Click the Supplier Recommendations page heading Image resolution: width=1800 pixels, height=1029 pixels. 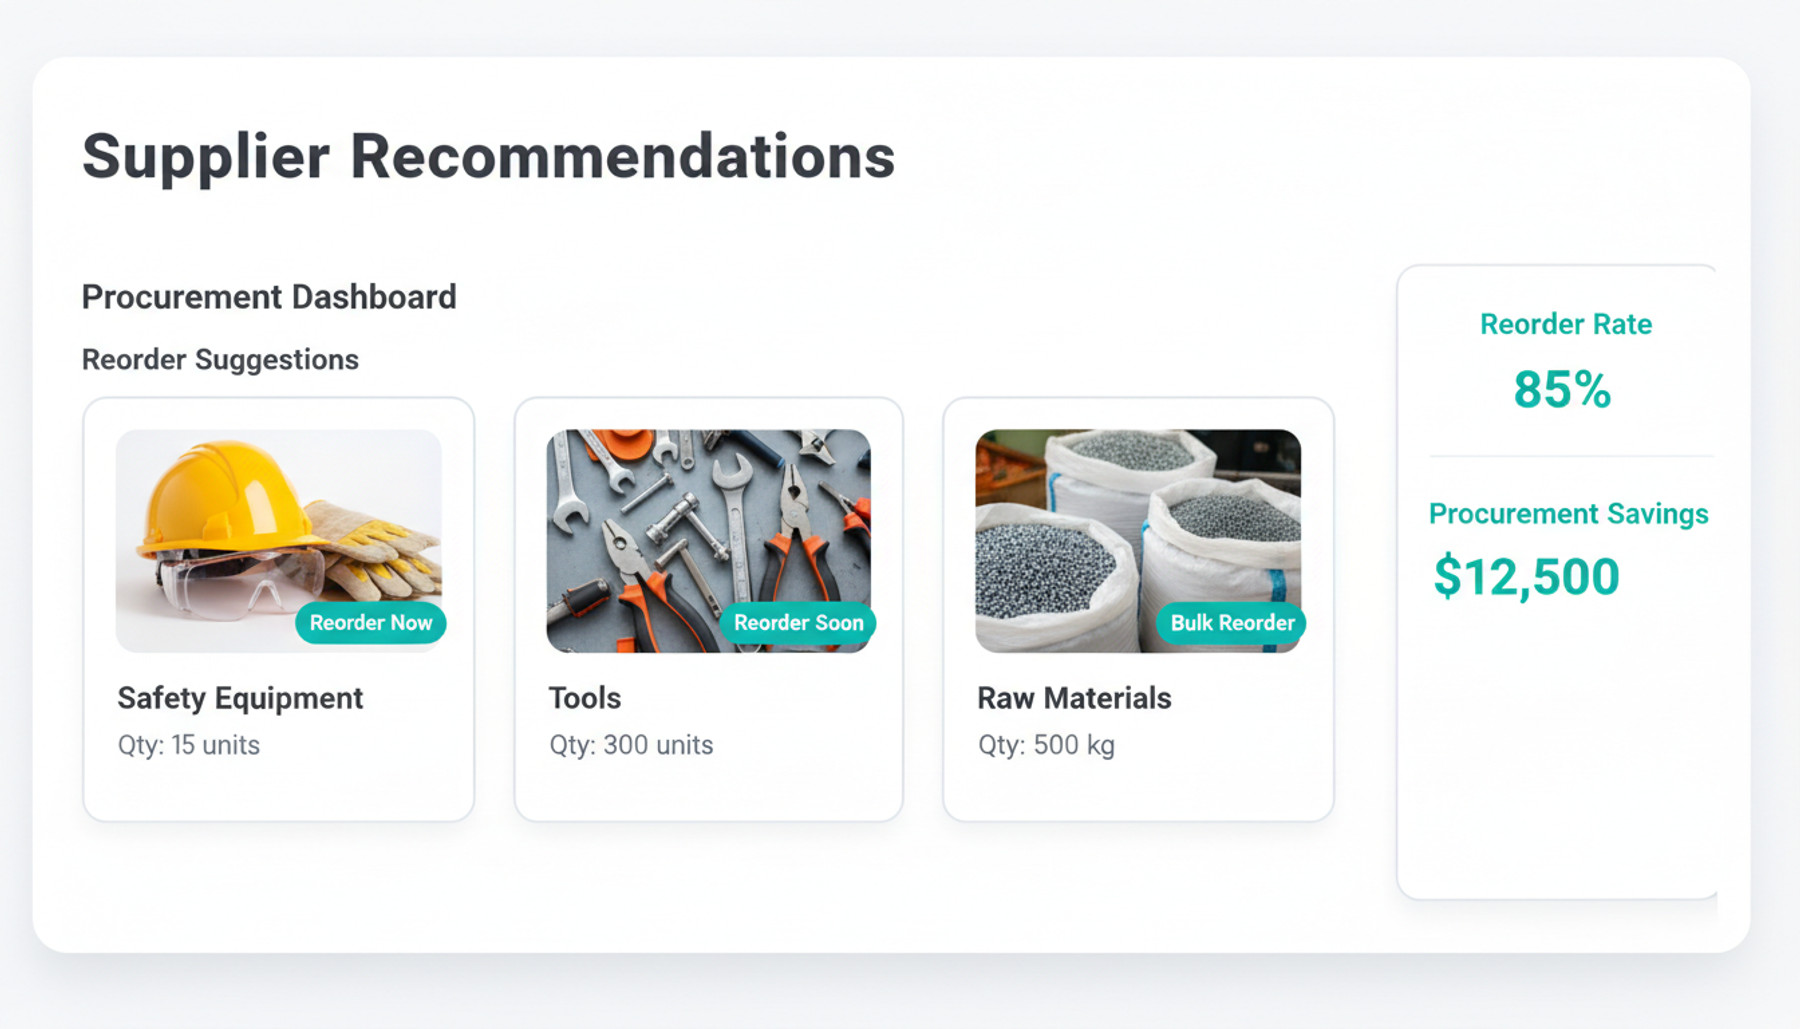(488, 157)
